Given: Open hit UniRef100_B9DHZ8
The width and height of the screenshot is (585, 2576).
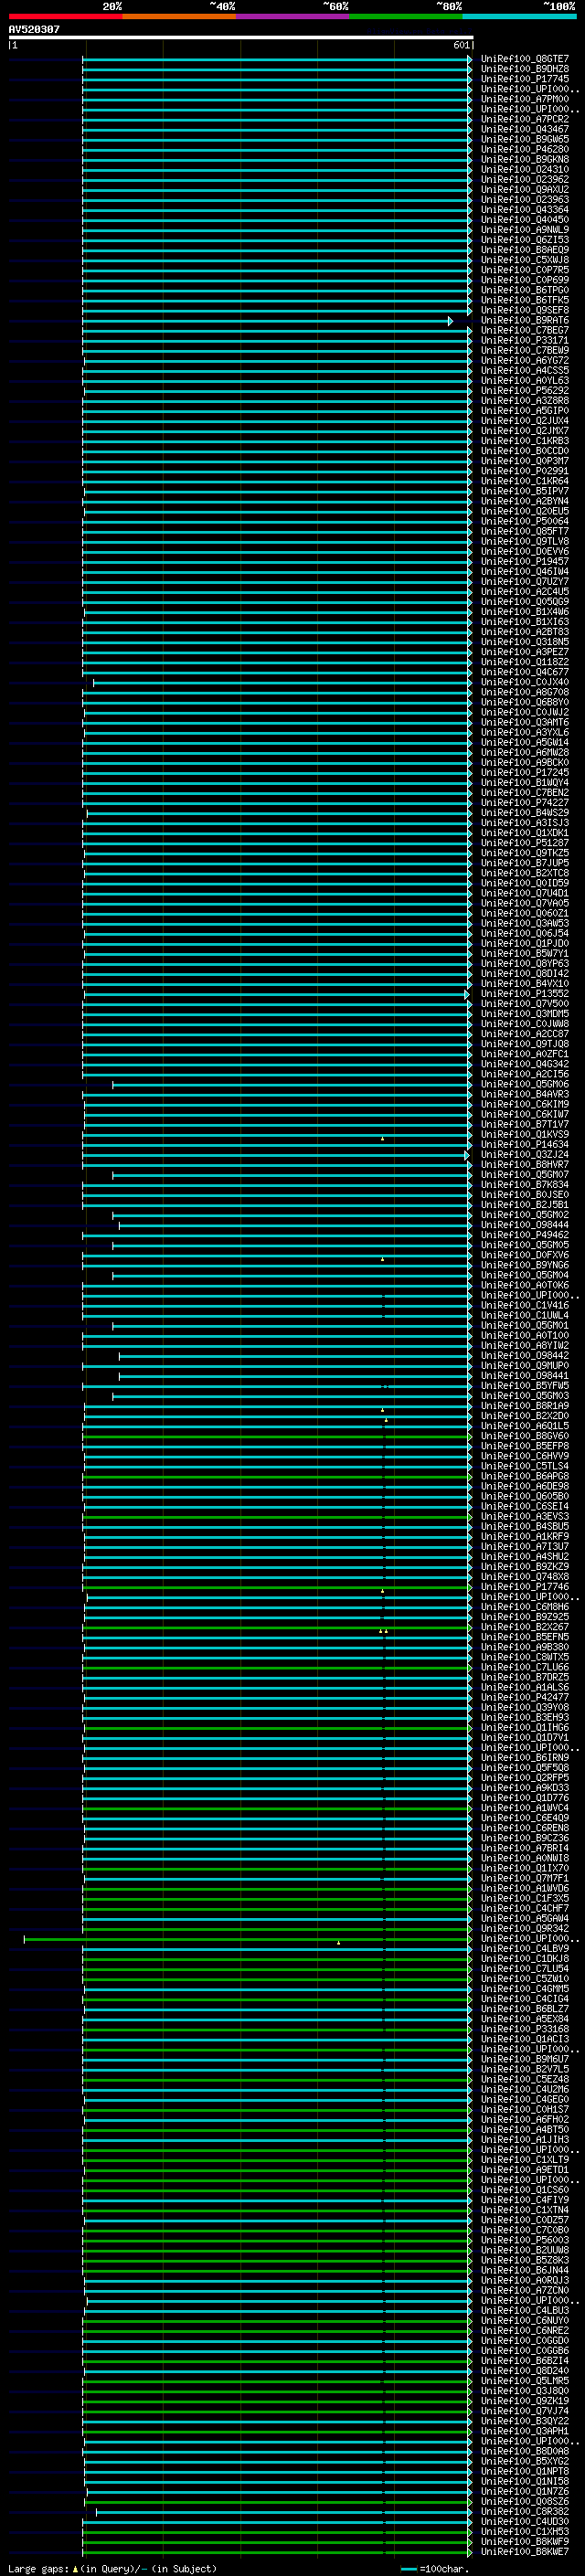Looking at the screenshot, I should 525,69.
